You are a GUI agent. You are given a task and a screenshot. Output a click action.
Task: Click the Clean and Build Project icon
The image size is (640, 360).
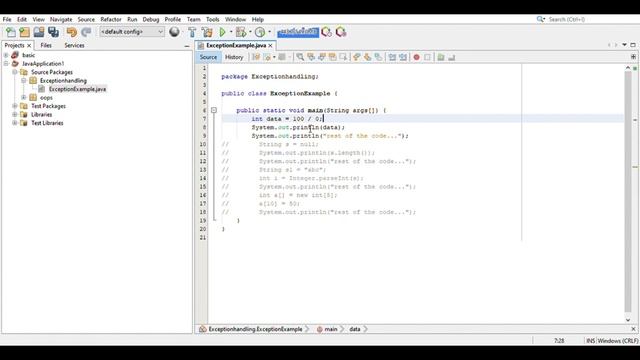point(207,32)
